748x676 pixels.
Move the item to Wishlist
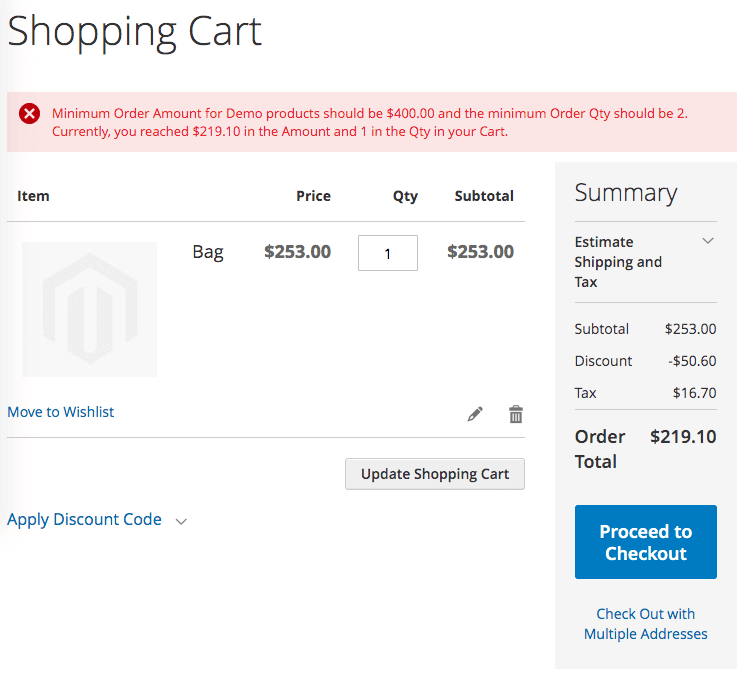click(61, 412)
